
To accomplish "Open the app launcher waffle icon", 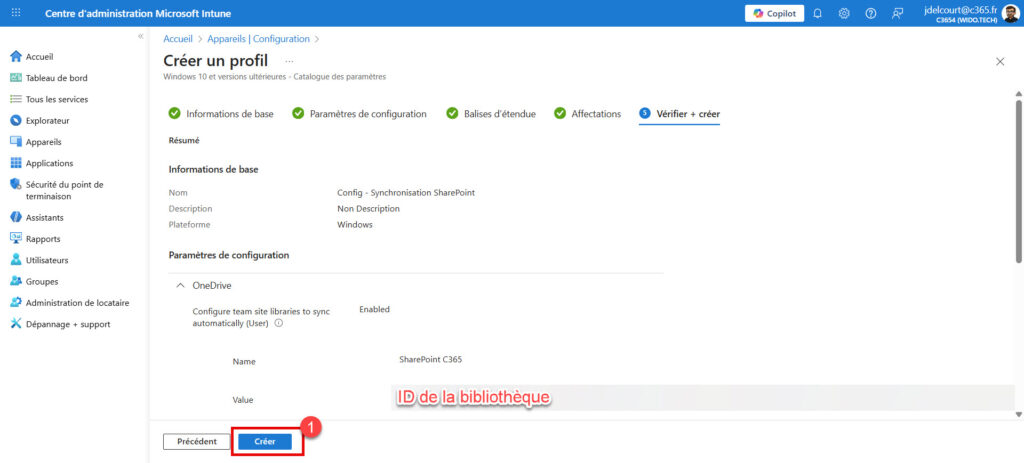I will [17, 13].
